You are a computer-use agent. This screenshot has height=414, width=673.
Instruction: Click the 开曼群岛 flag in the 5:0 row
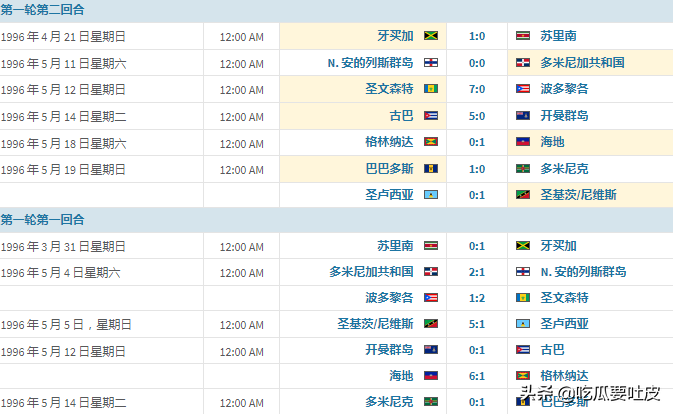point(522,115)
